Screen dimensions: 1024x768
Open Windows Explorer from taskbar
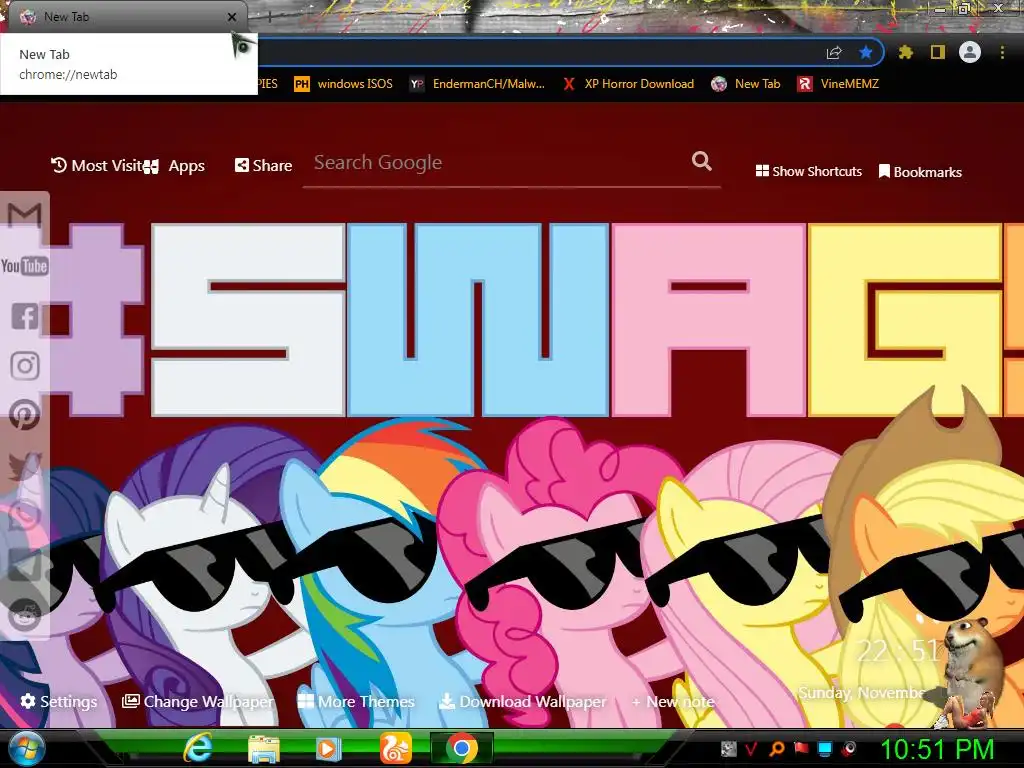pos(264,749)
